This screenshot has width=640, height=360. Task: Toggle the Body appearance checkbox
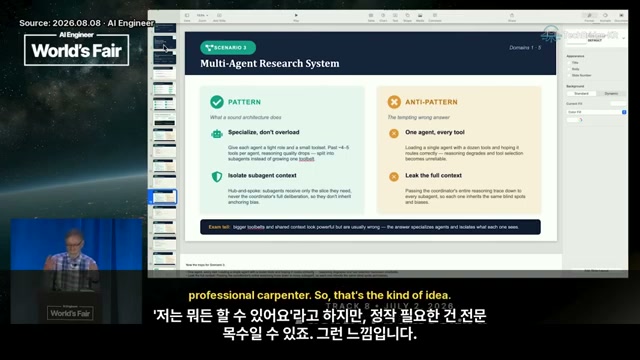click(x=569, y=69)
